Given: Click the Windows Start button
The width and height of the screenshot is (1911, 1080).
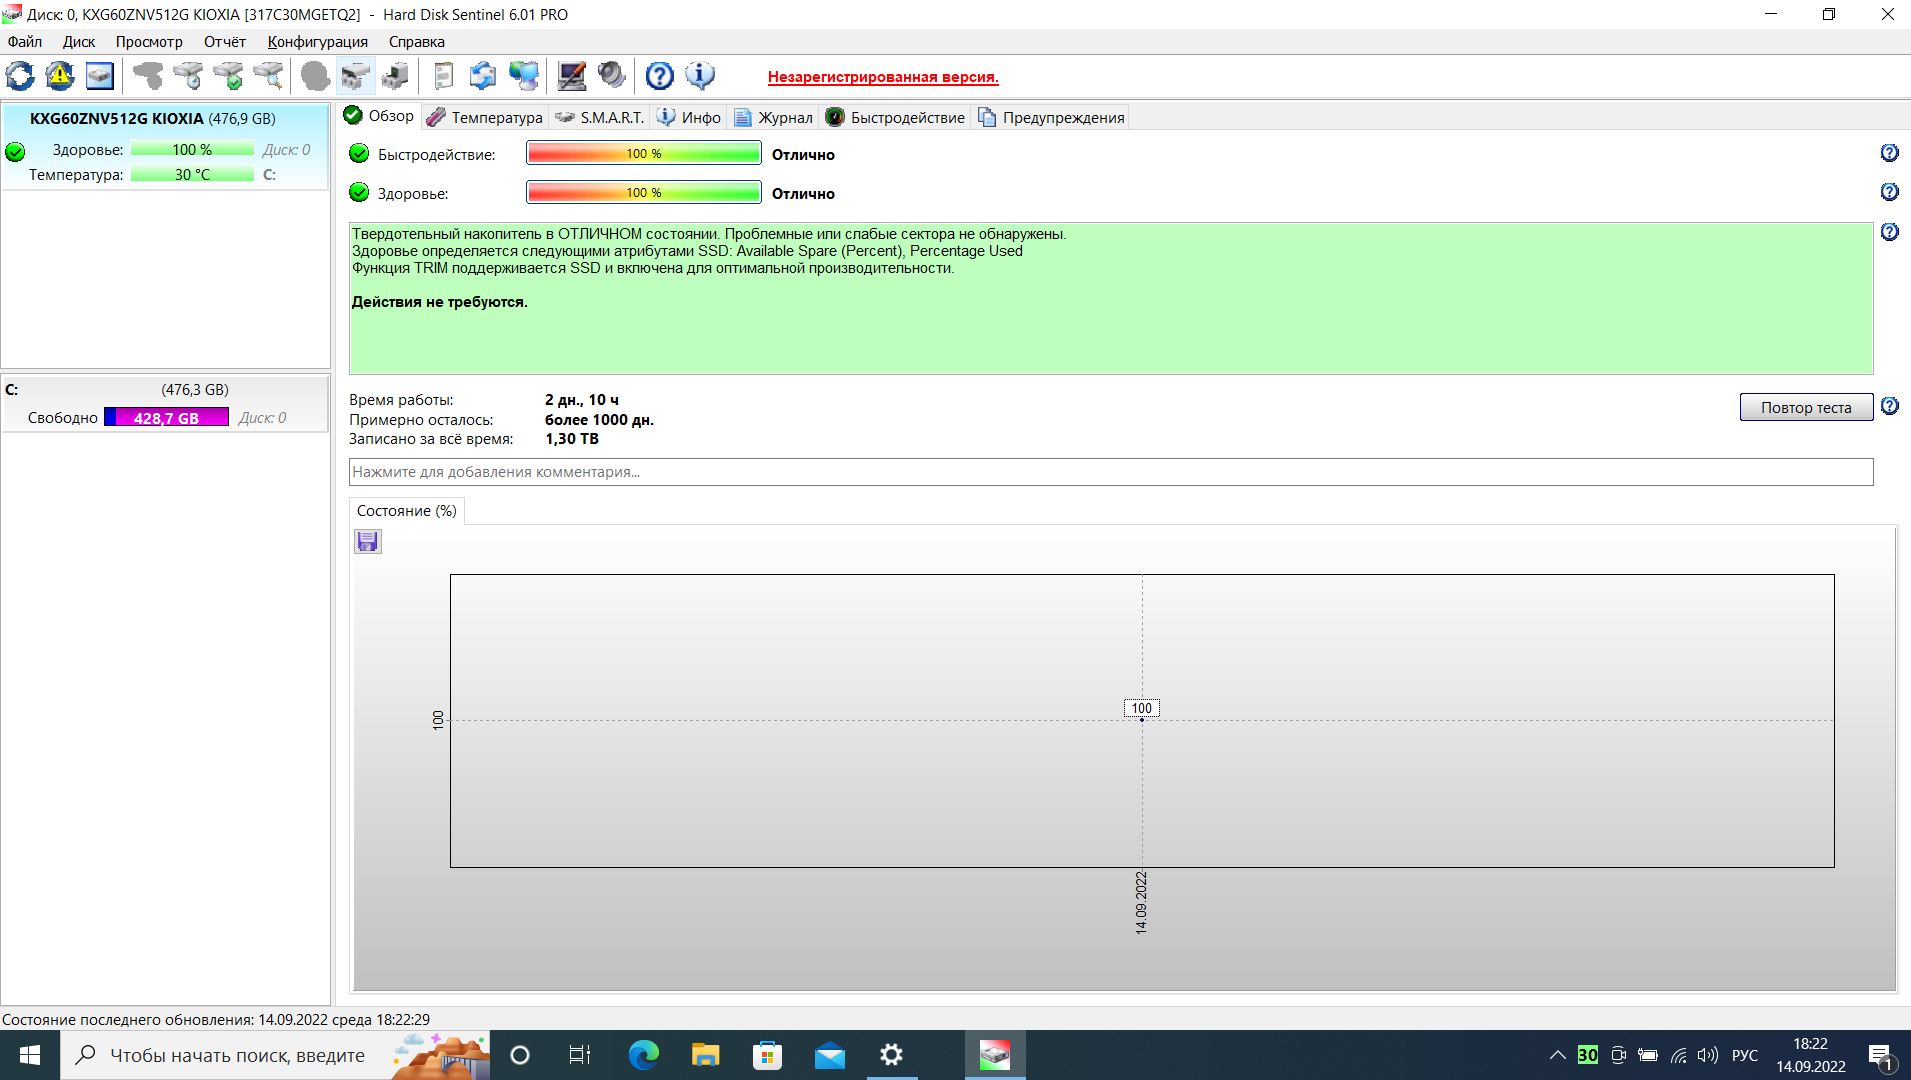Looking at the screenshot, I should click(30, 1055).
